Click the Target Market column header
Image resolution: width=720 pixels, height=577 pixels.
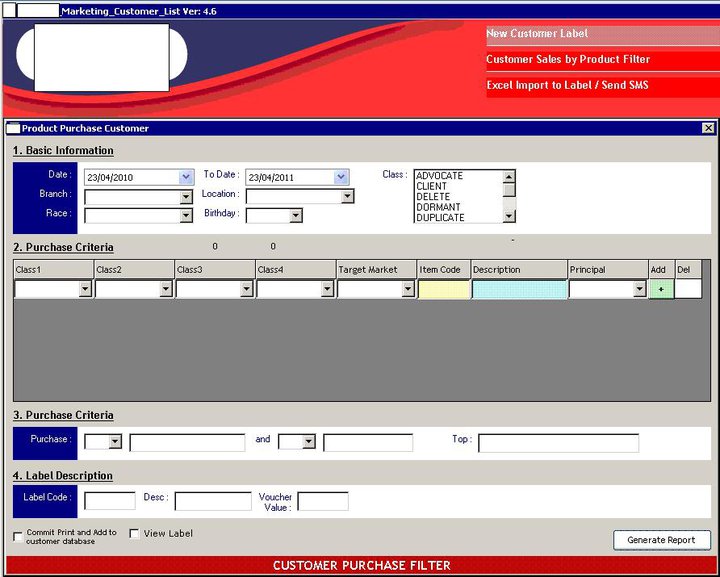tap(376, 269)
